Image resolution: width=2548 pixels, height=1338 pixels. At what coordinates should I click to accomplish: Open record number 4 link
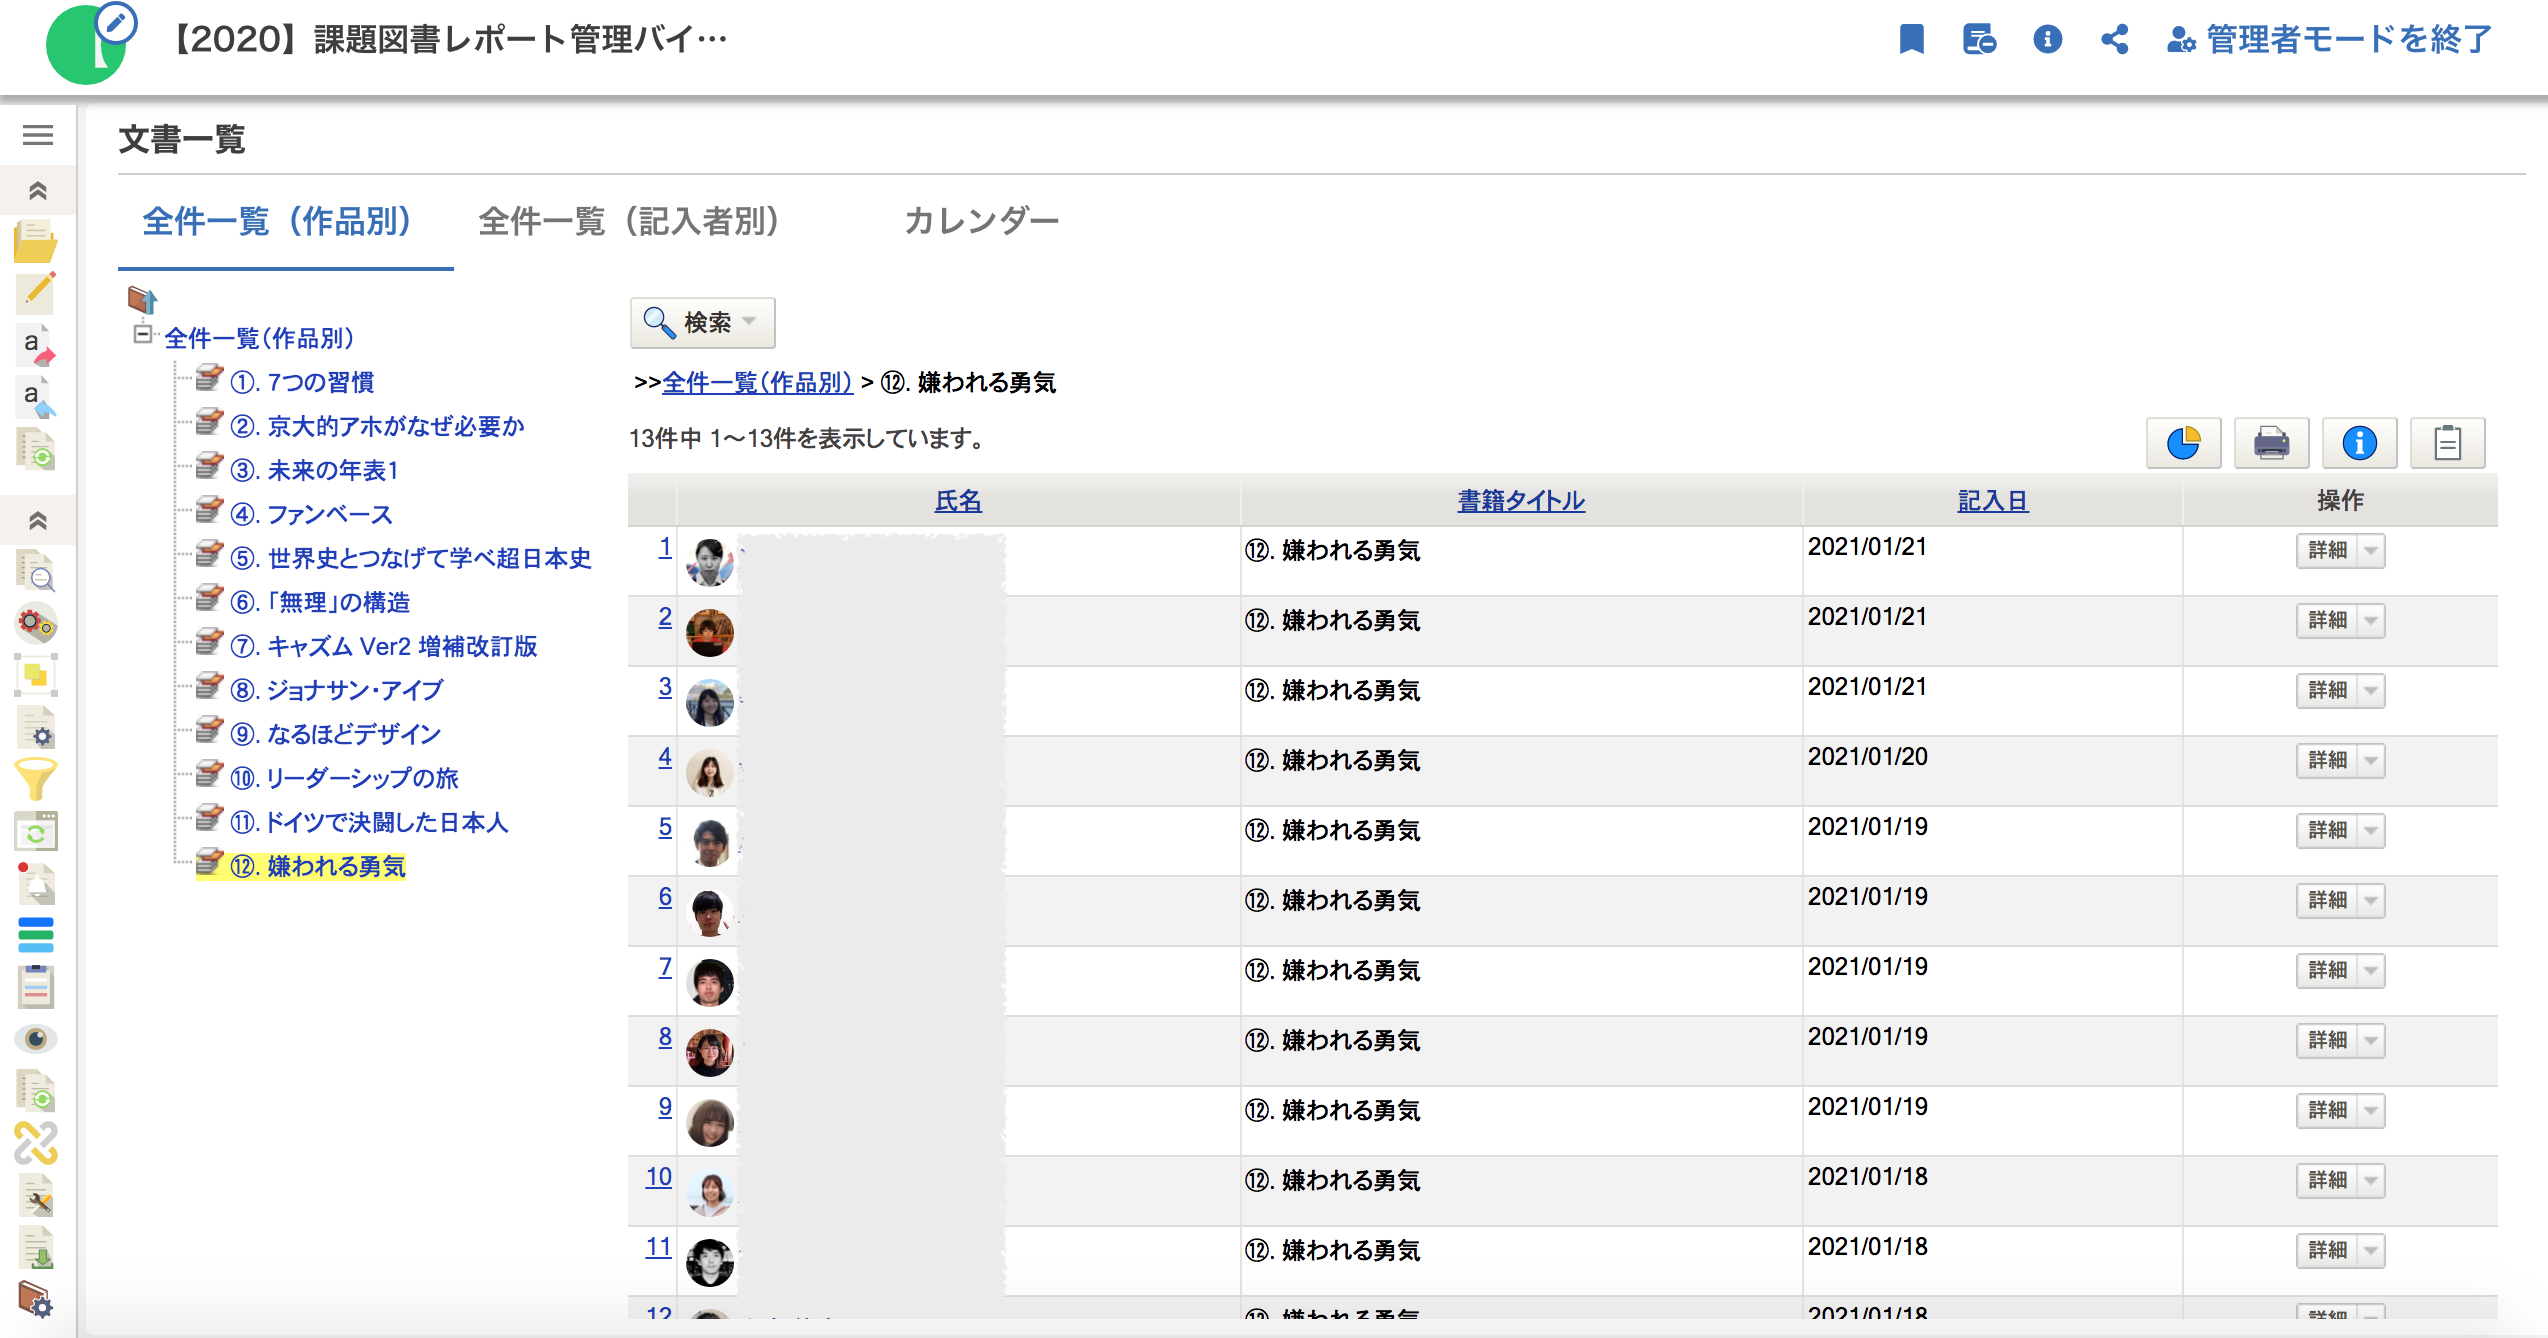pos(665,757)
